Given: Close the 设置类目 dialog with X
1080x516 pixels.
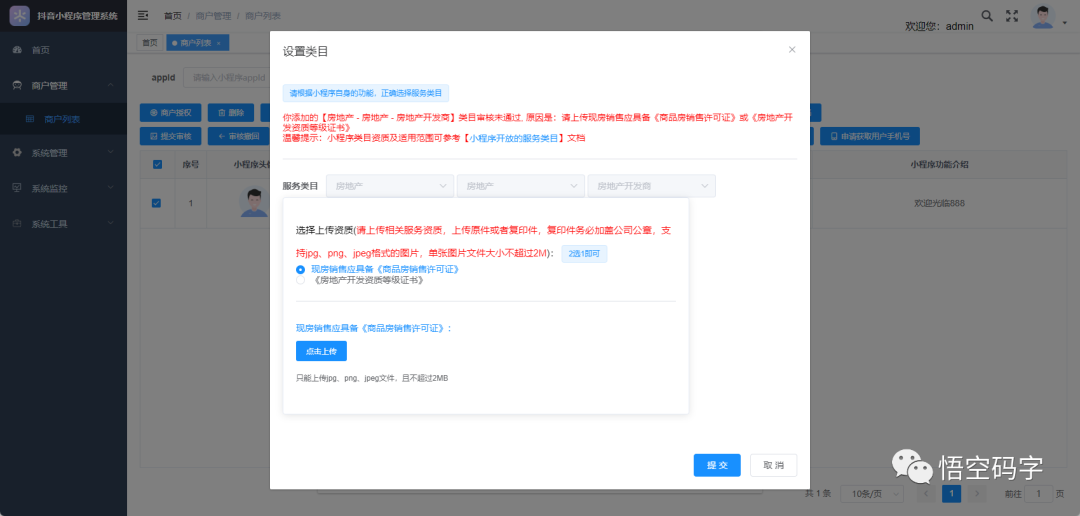Looking at the screenshot, I should (x=792, y=50).
